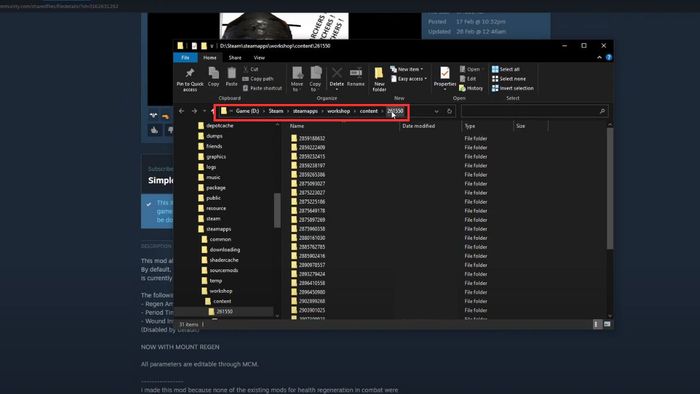The height and width of the screenshot is (394, 700).
Task: Click the Steam breadcrumb segment
Action: tap(276, 111)
